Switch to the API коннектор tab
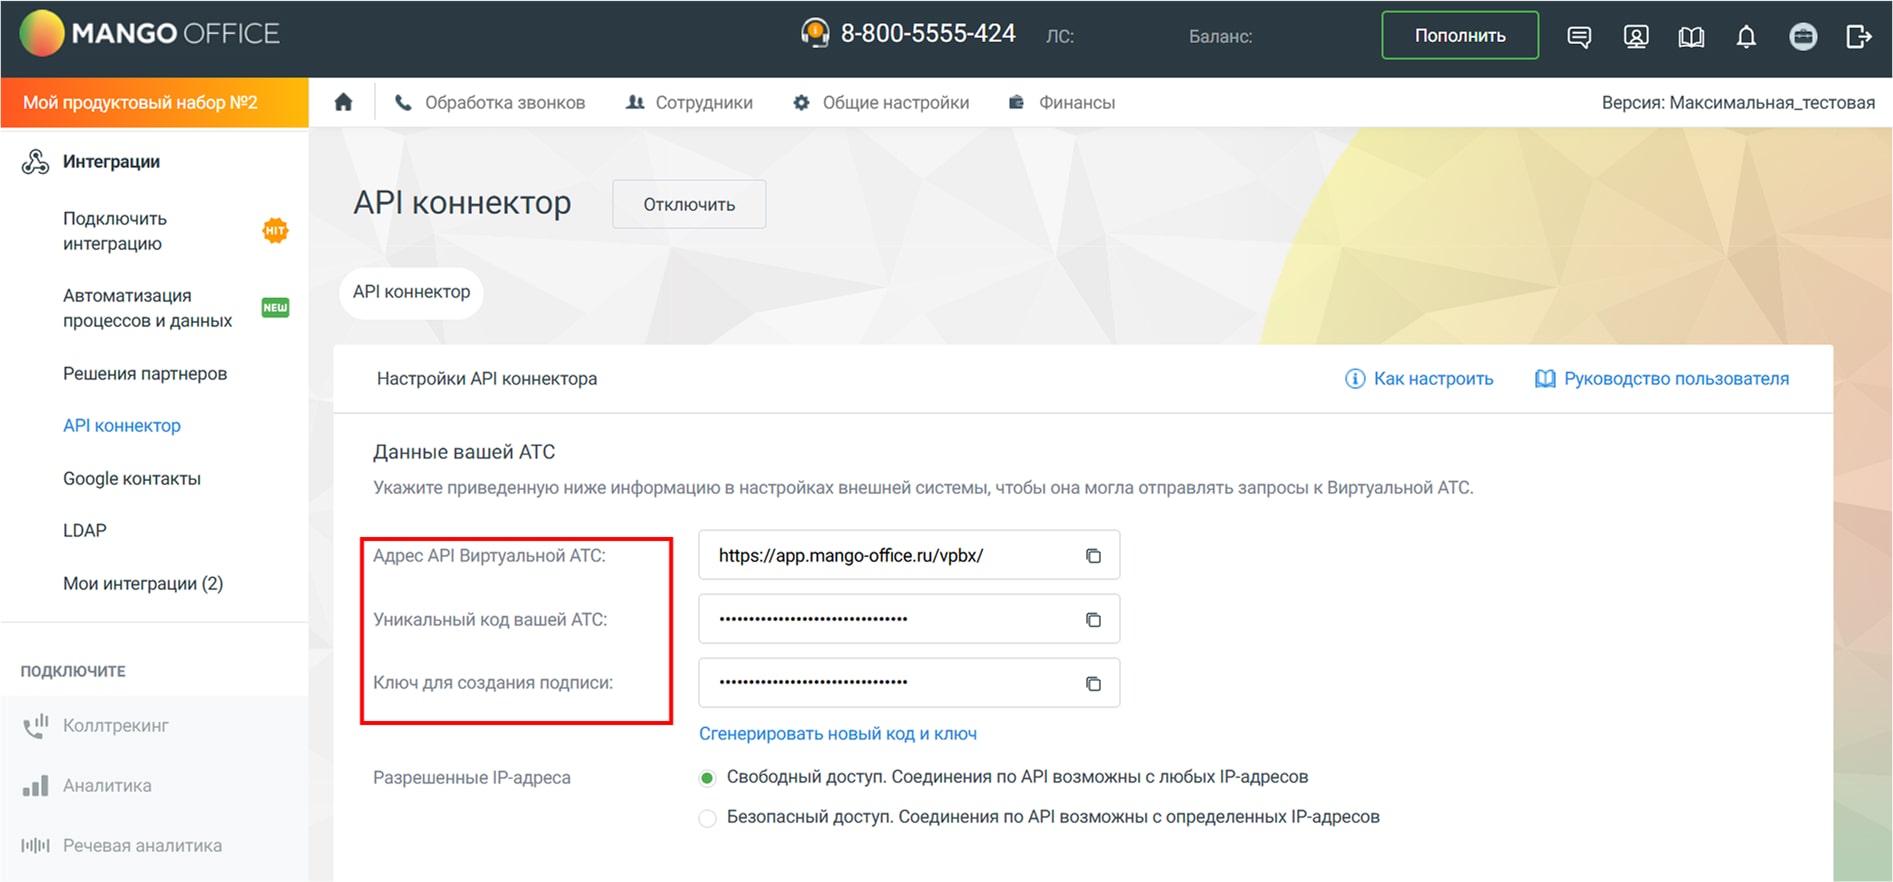1893x882 pixels. (x=411, y=292)
